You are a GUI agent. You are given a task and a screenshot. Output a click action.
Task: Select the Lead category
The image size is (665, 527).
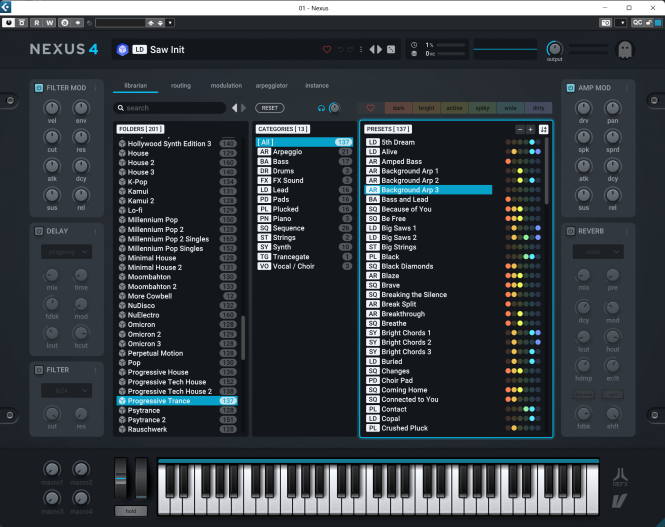click(304, 190)
